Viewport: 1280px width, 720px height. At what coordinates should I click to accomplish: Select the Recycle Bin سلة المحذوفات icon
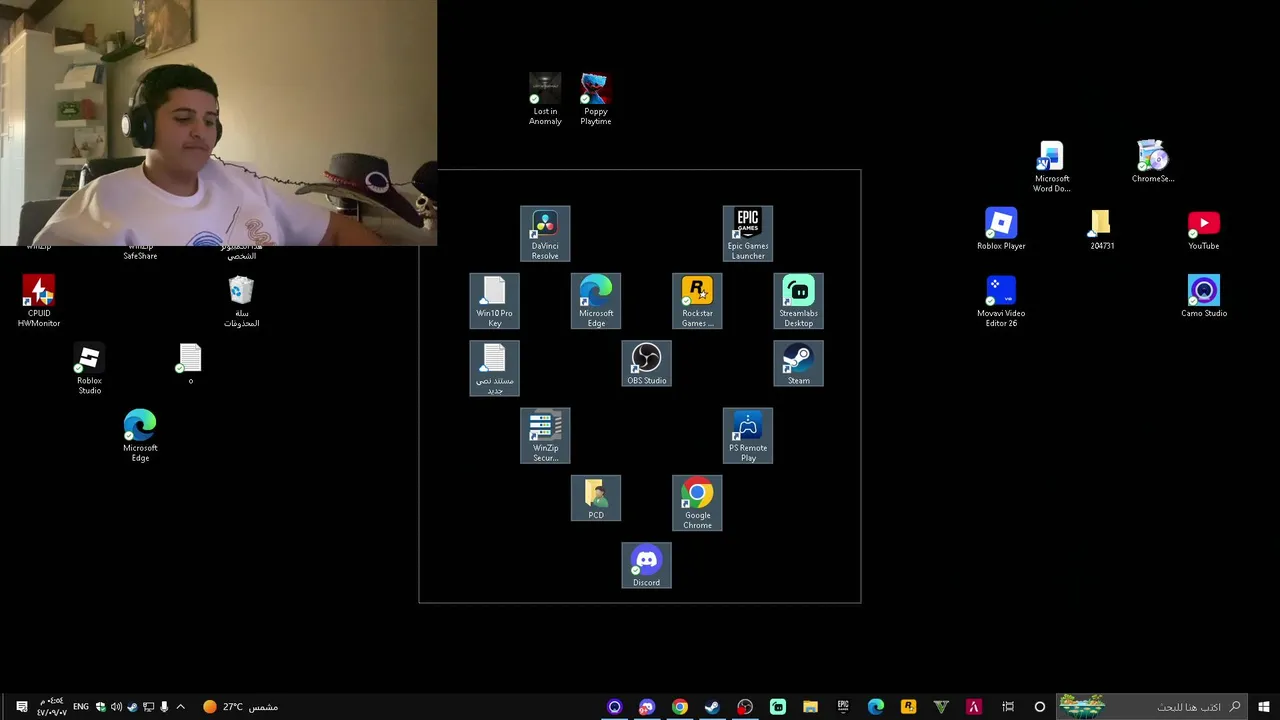coord(241,302)
